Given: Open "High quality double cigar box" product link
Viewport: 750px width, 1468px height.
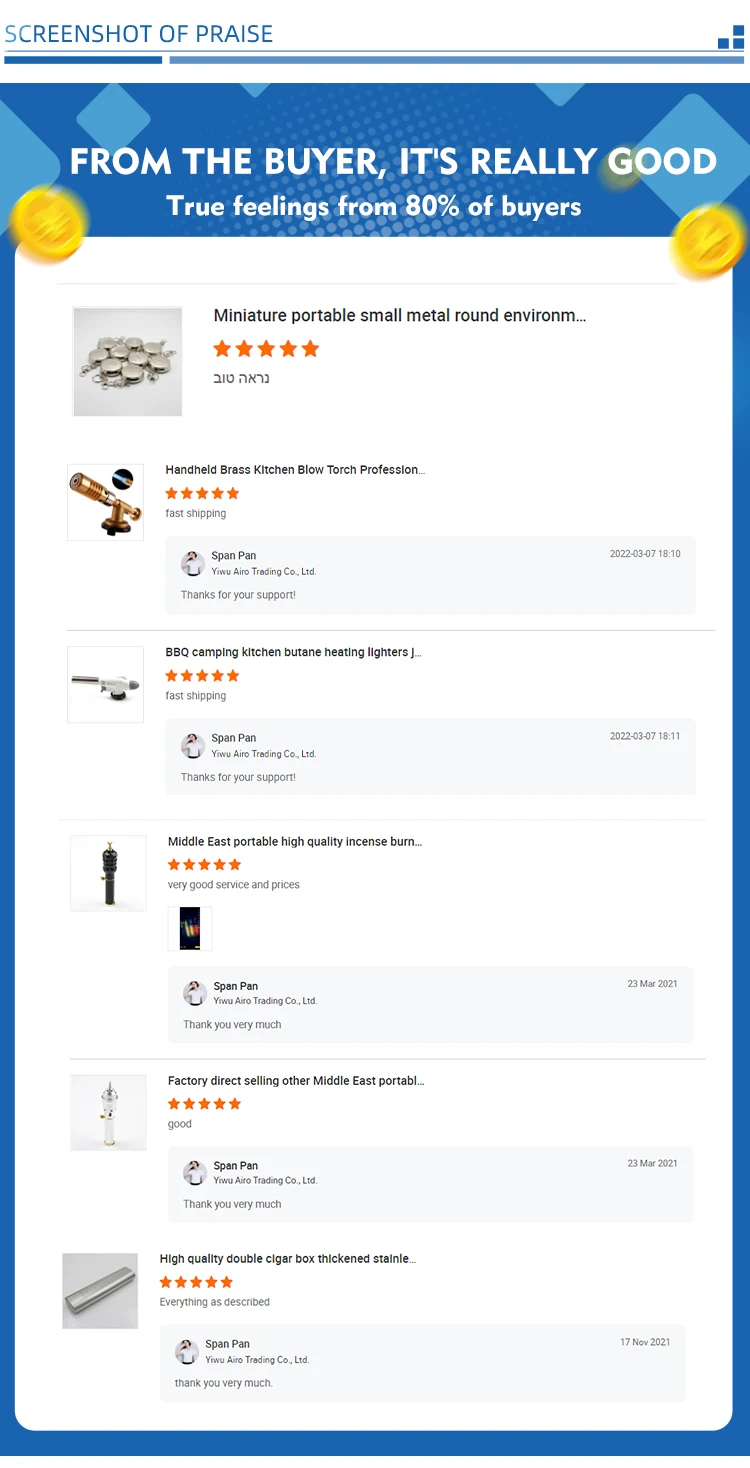Looking at the screenshot, I should [288, 1259].
